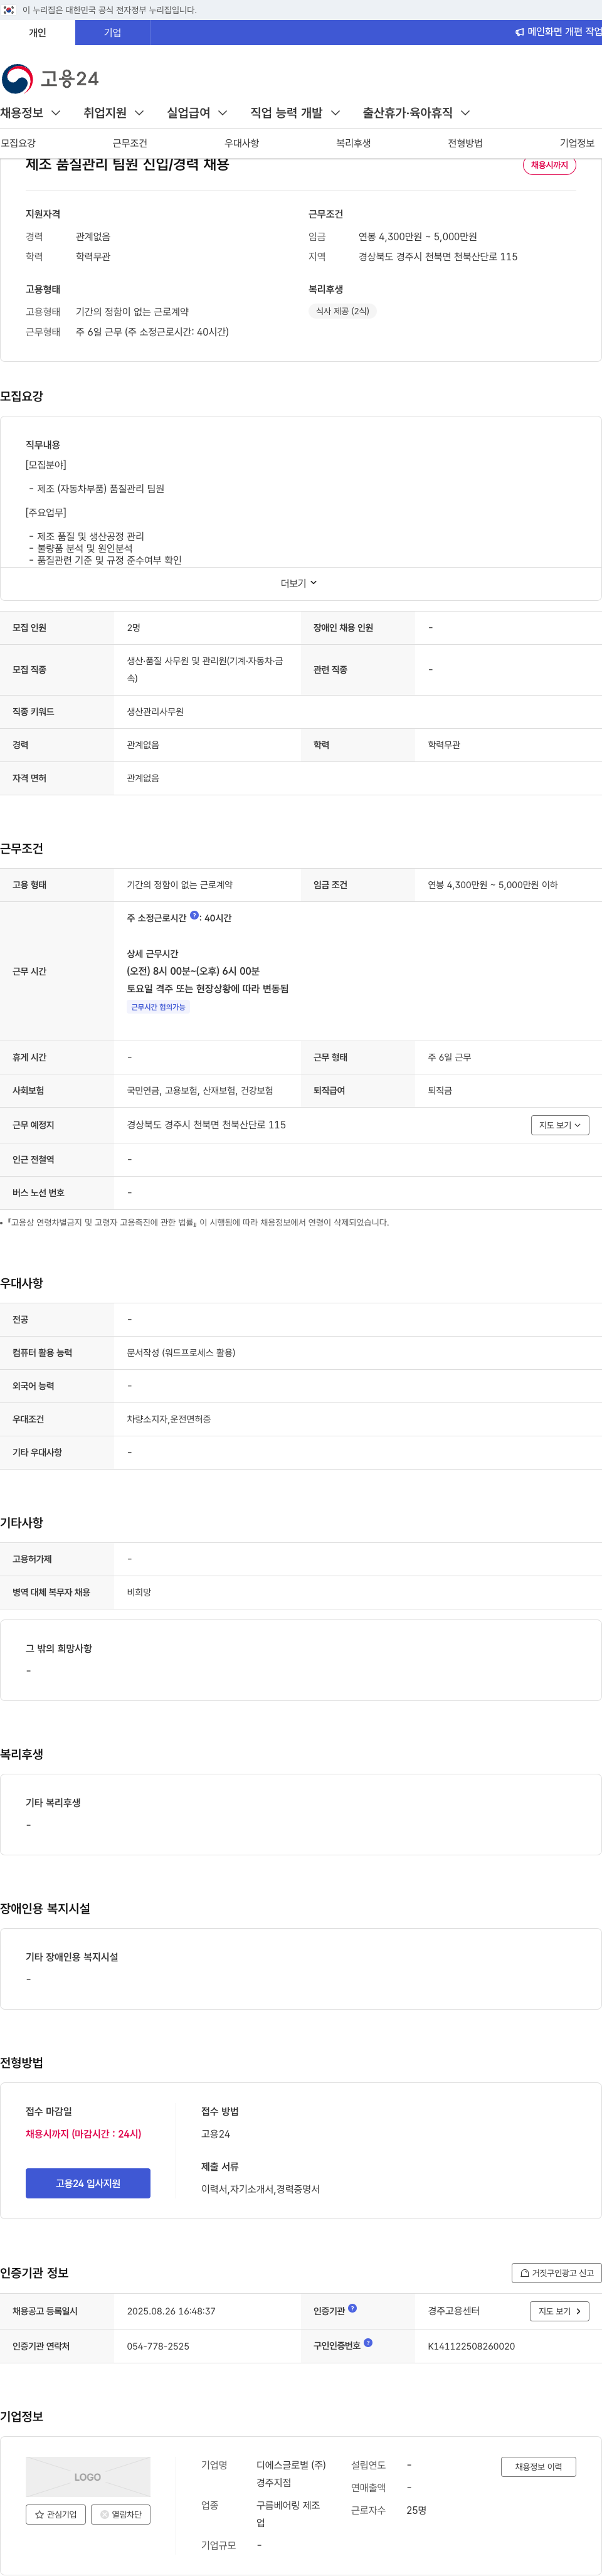Image resolution: width=602 pixels, height=2576 pixels.
Task: Jump to the 우대사항 section tab
Action: 242,143
